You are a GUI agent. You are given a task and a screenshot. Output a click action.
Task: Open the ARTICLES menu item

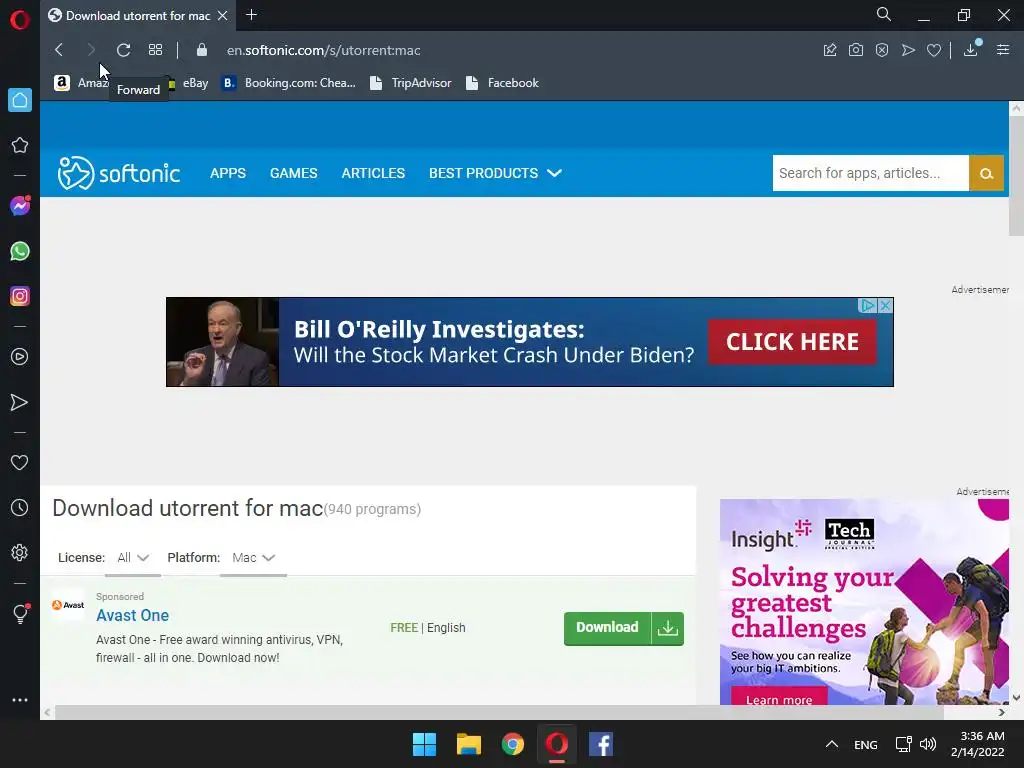pos(373,173)
